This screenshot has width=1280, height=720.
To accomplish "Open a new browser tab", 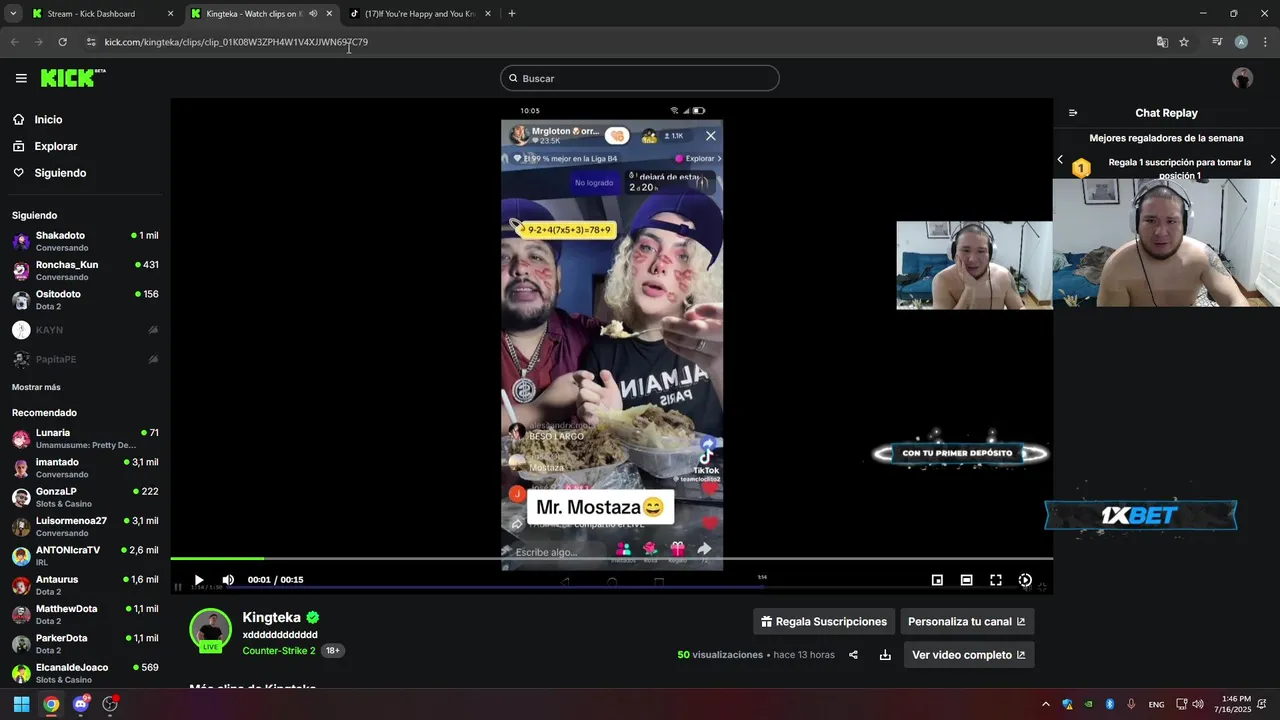I will tap(512, 14).
